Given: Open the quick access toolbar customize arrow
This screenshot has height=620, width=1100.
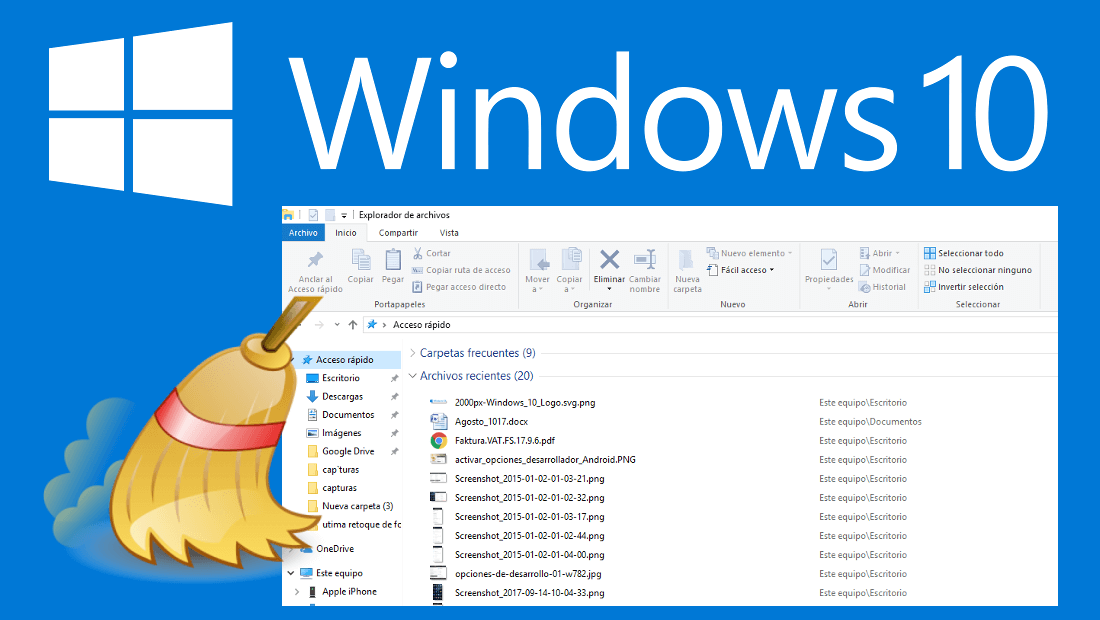Looking at the screenshot, I should tap(344, 215).
